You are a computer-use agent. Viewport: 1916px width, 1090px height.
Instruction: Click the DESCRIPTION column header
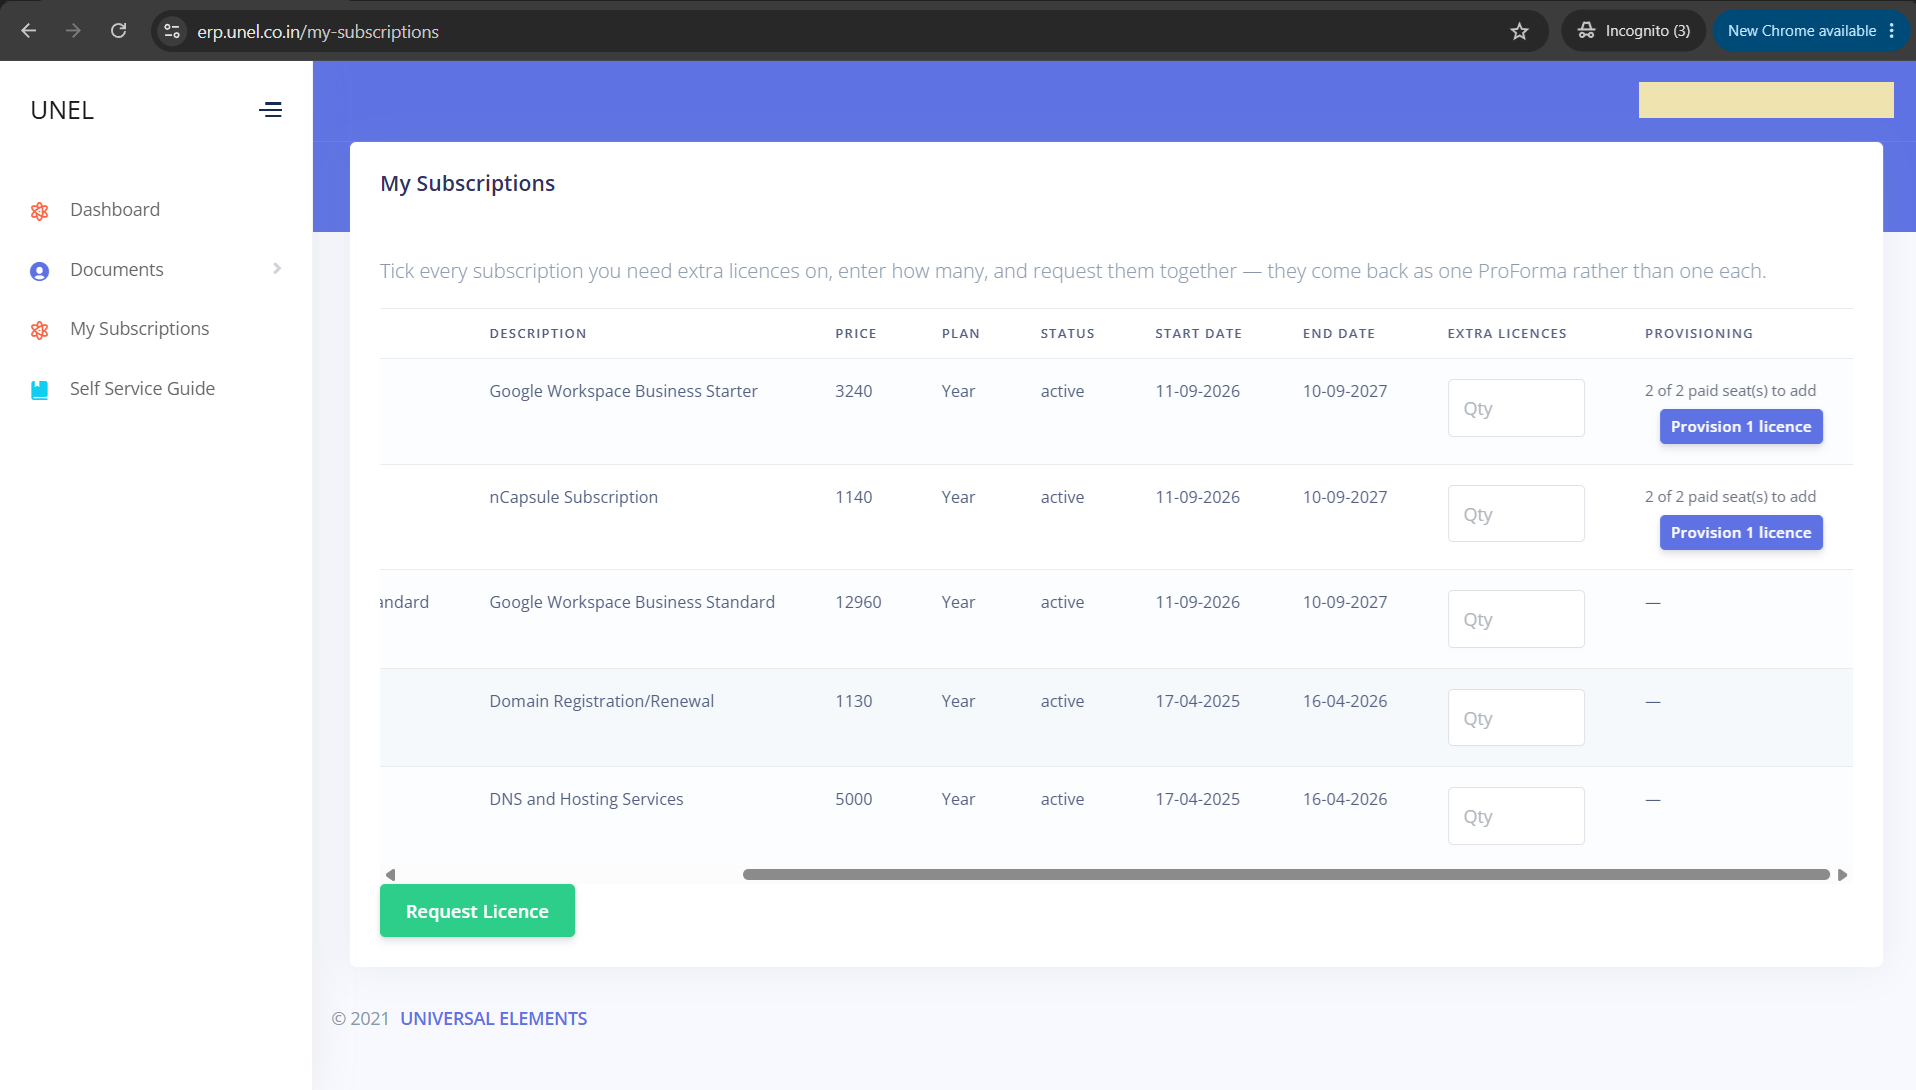click(x=538, y=334)
